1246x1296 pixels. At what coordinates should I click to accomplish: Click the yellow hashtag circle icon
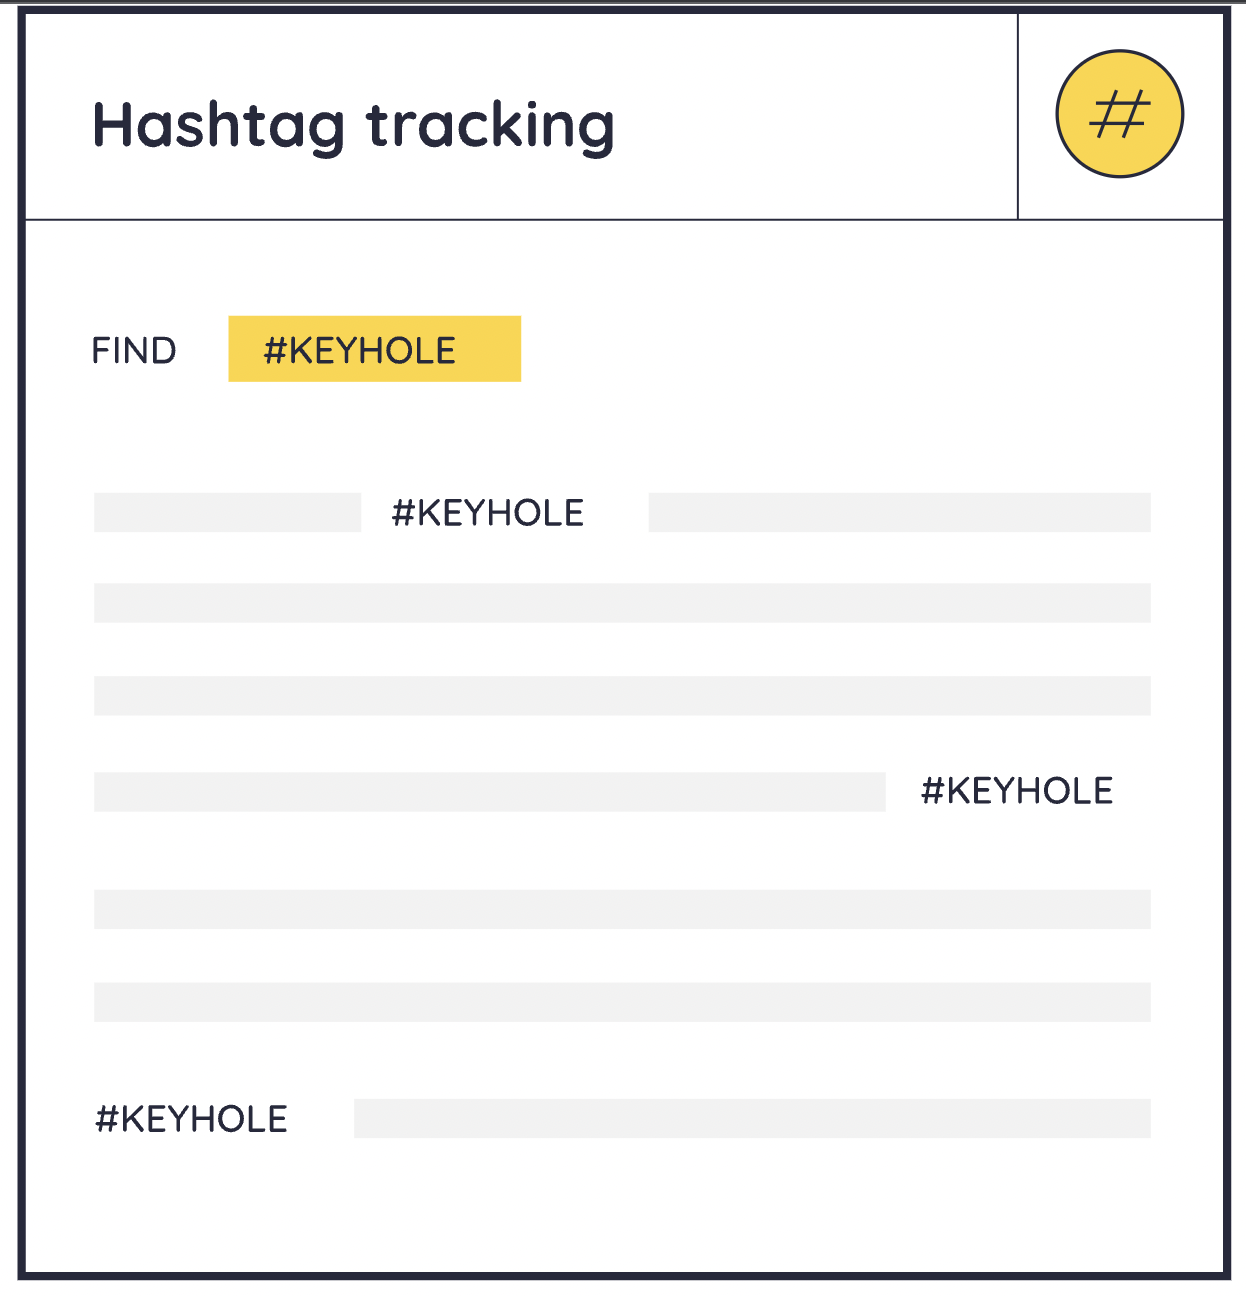pyautogui.click(x=1119, y=114)
